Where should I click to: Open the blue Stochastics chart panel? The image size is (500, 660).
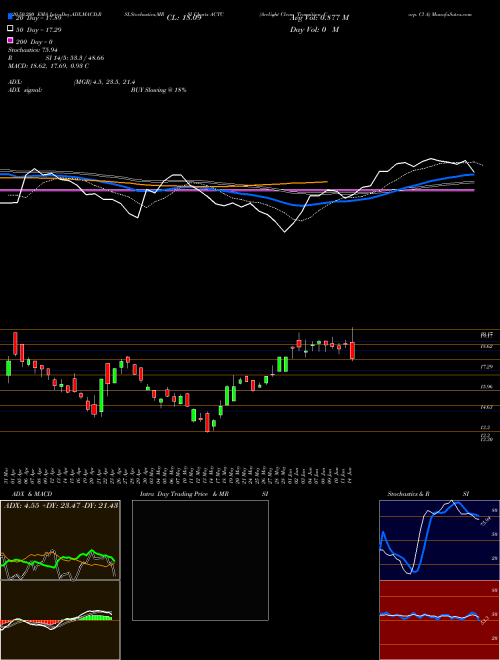(439, 540)
